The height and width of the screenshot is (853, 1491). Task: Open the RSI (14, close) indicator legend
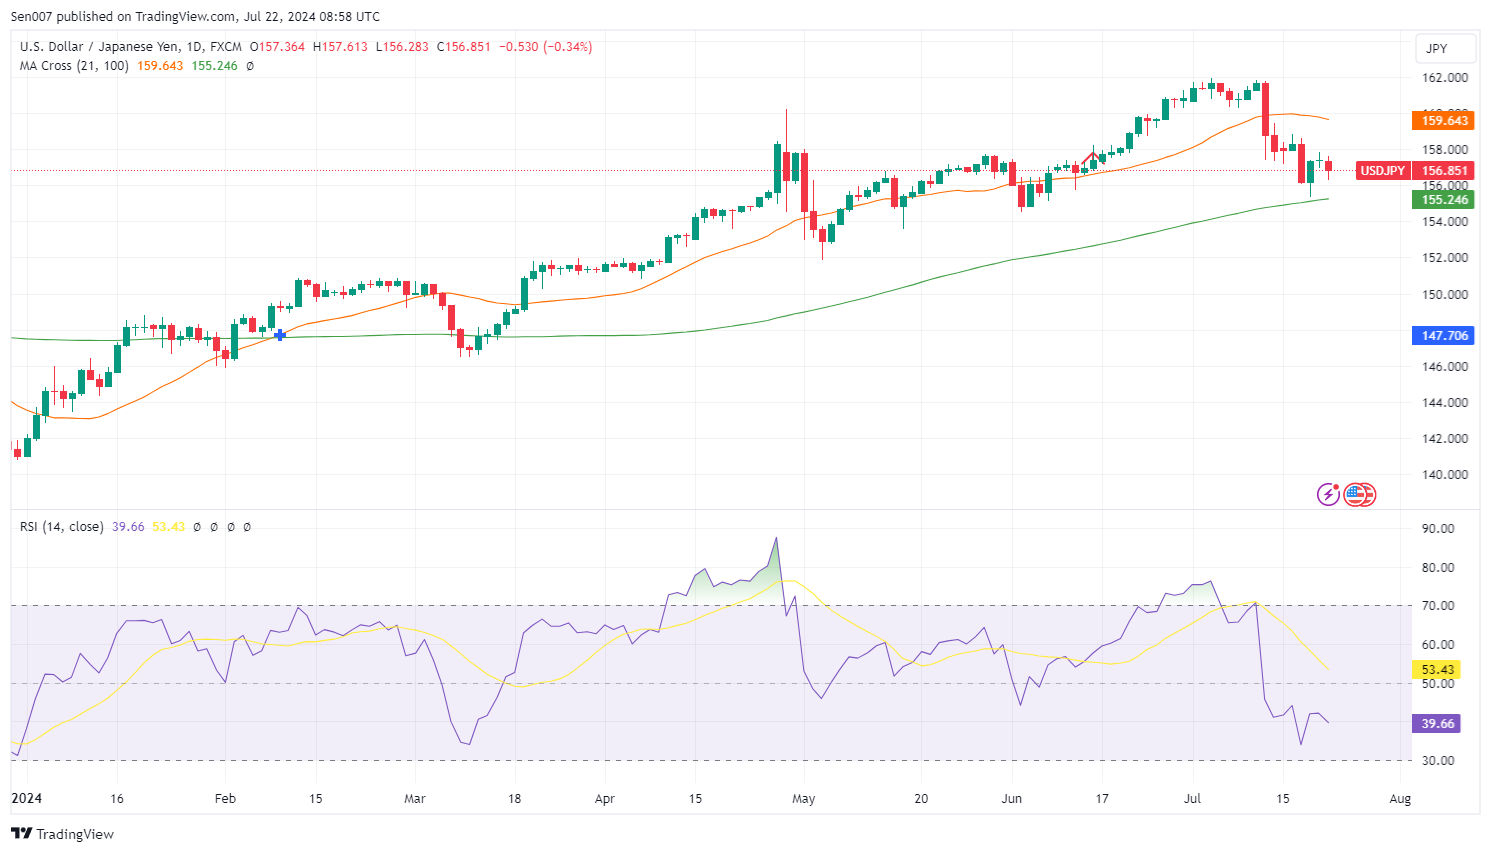click(x=62, y=527)
